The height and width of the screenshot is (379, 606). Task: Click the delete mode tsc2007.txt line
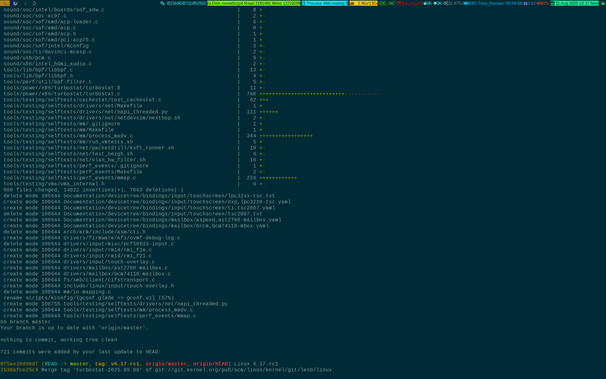point(133,214)
